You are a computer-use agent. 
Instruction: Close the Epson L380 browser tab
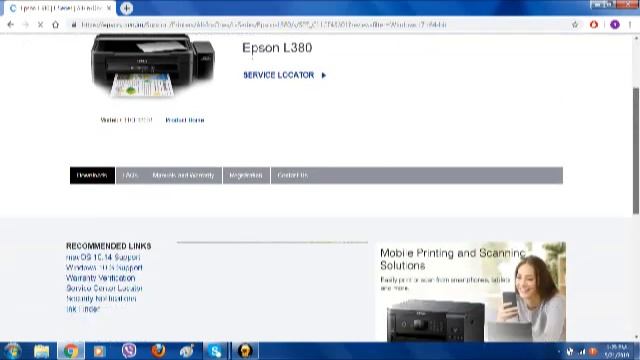pyautogui.click(x=109, y=8)
